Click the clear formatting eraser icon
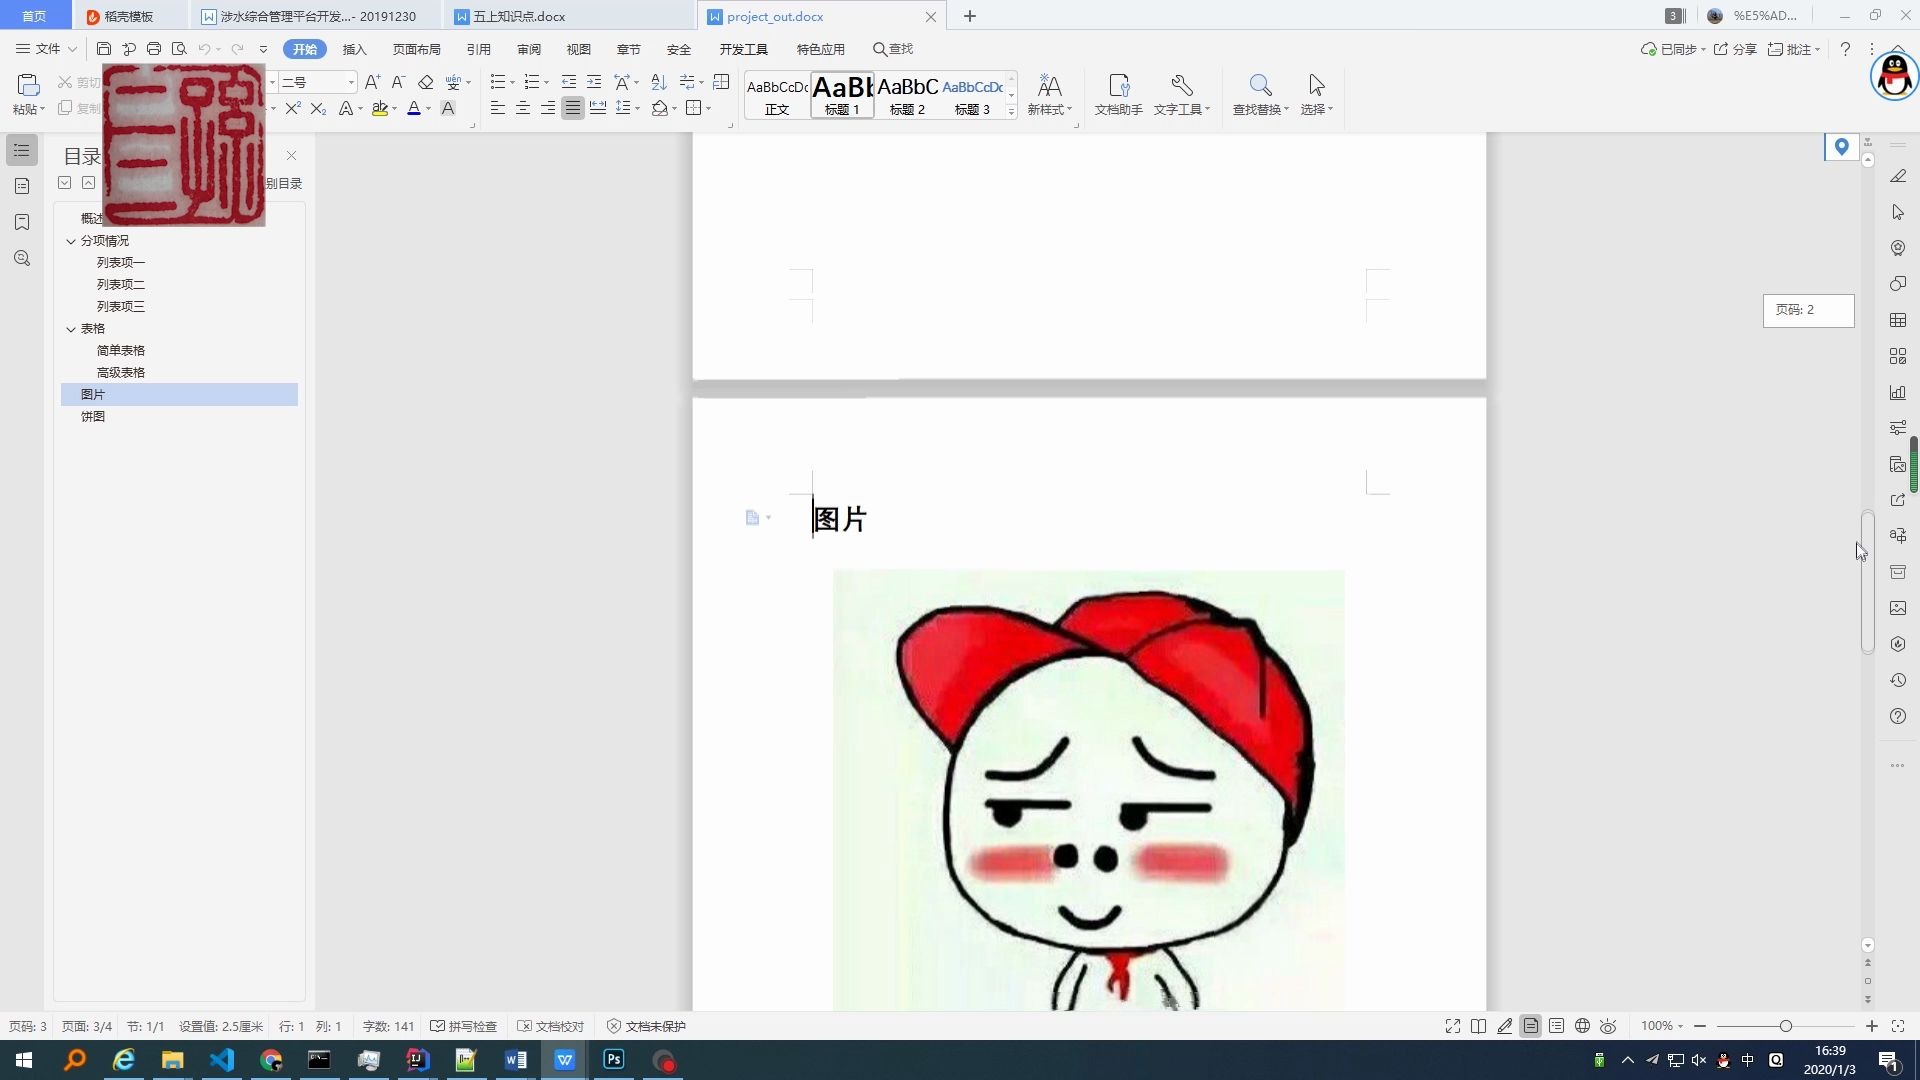This screenshot has width=1920, height=1080. 426,82
